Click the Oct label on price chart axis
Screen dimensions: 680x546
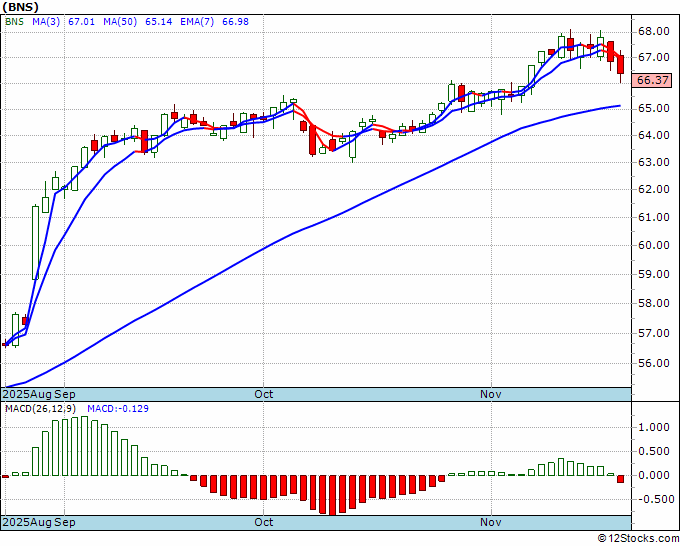264,394
